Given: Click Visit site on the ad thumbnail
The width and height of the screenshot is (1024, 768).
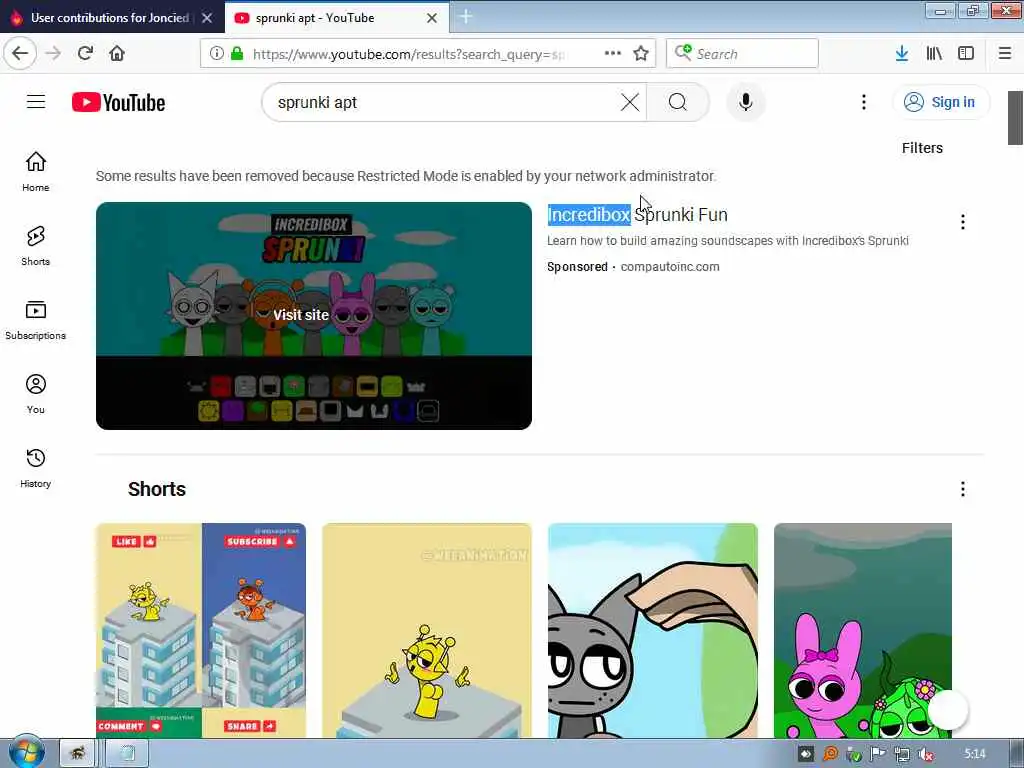Looking at the screenshot, I should (301, 315).
